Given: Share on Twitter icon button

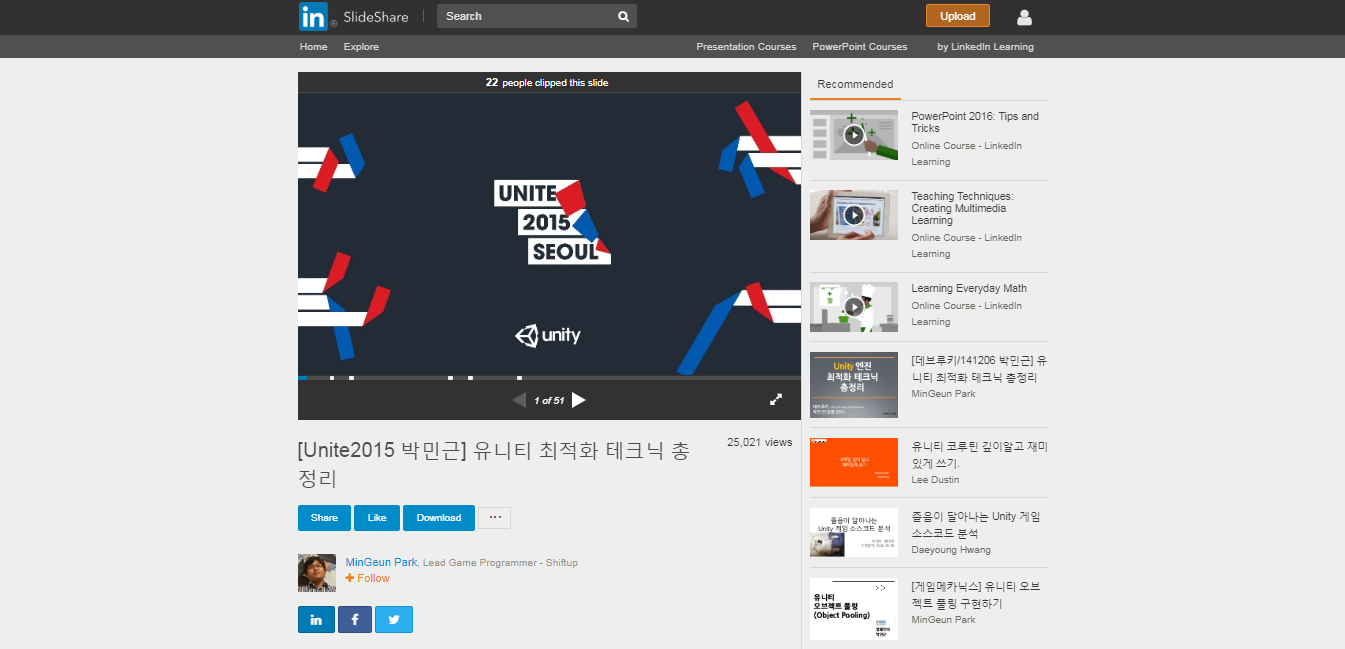Looking at the screenshot, I should (x=394, y=619).
